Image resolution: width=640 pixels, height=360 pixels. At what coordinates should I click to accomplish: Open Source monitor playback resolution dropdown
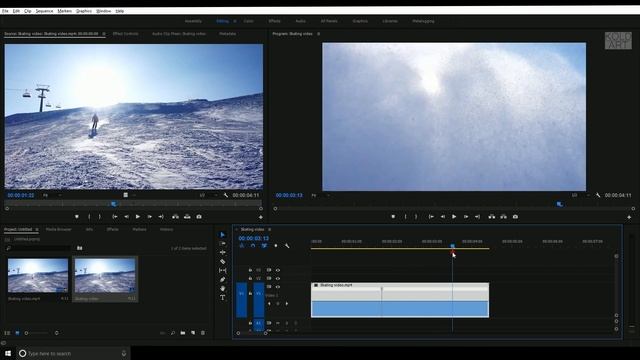pyautogui.click(x=209, y=196)
